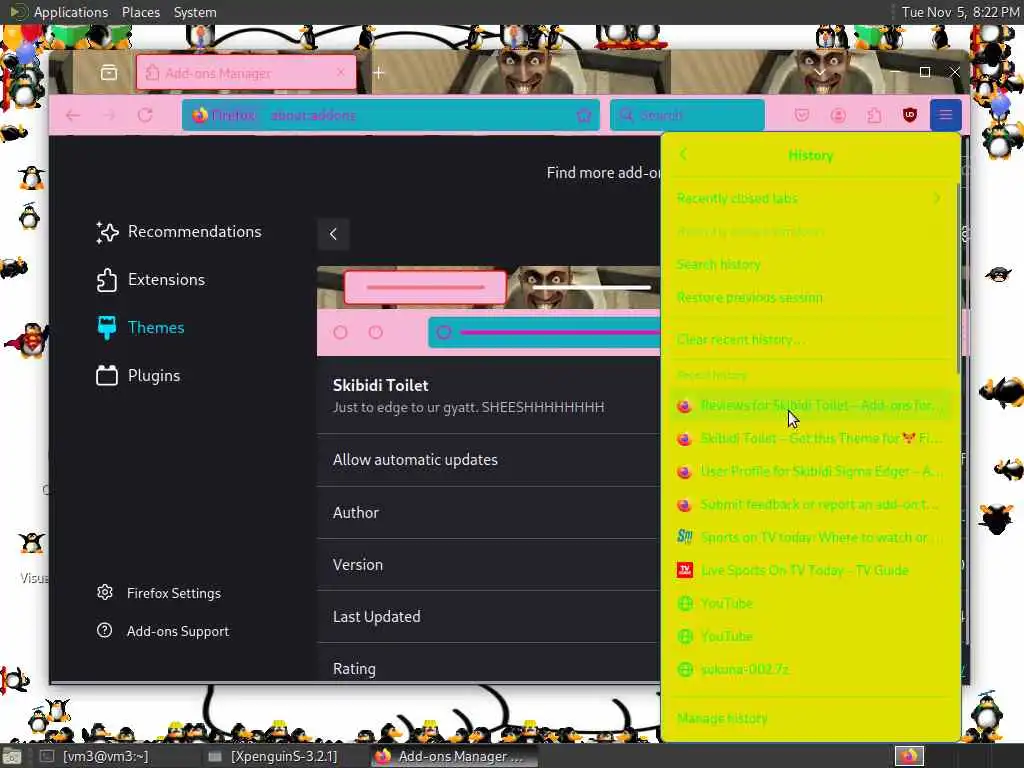Click the browser forward arrow button
This screenshot has height=768, width=1024.
(x=108, y=115)
